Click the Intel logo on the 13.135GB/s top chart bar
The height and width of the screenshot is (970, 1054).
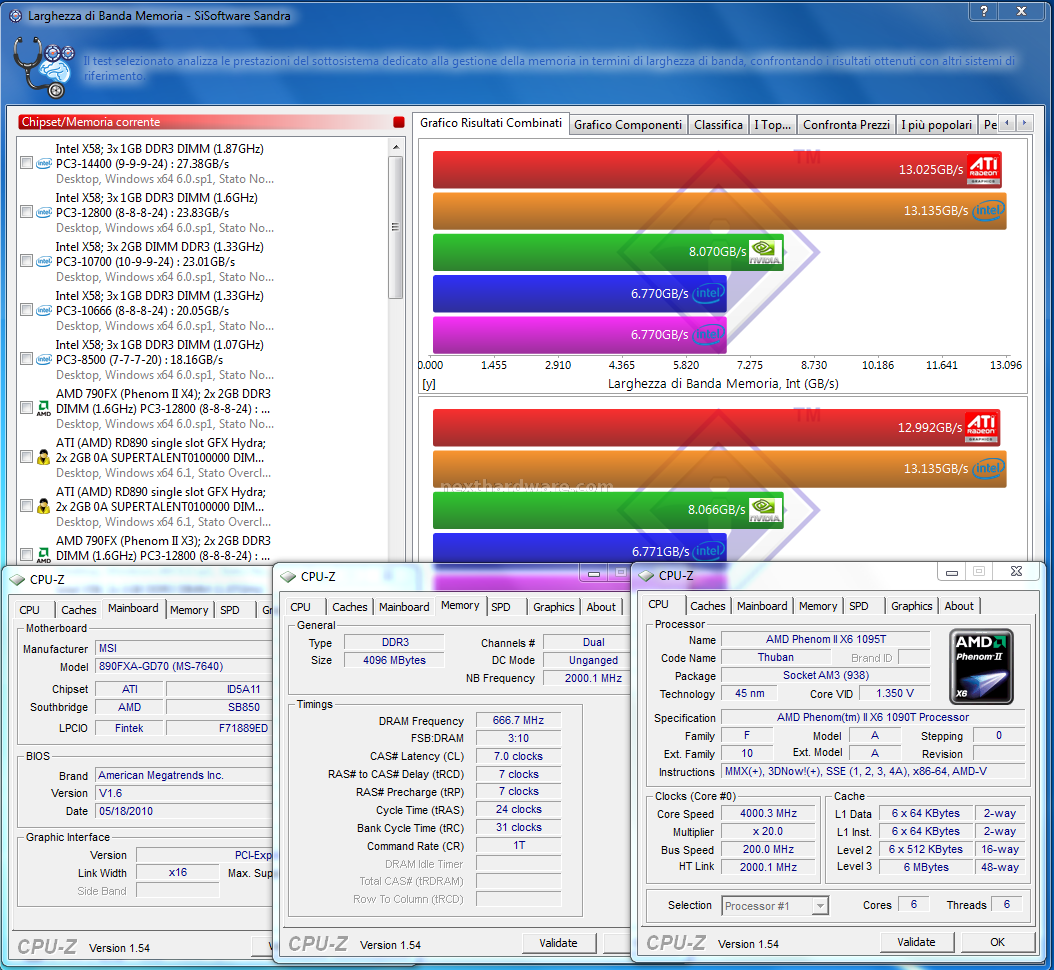[x=988, y=210]
